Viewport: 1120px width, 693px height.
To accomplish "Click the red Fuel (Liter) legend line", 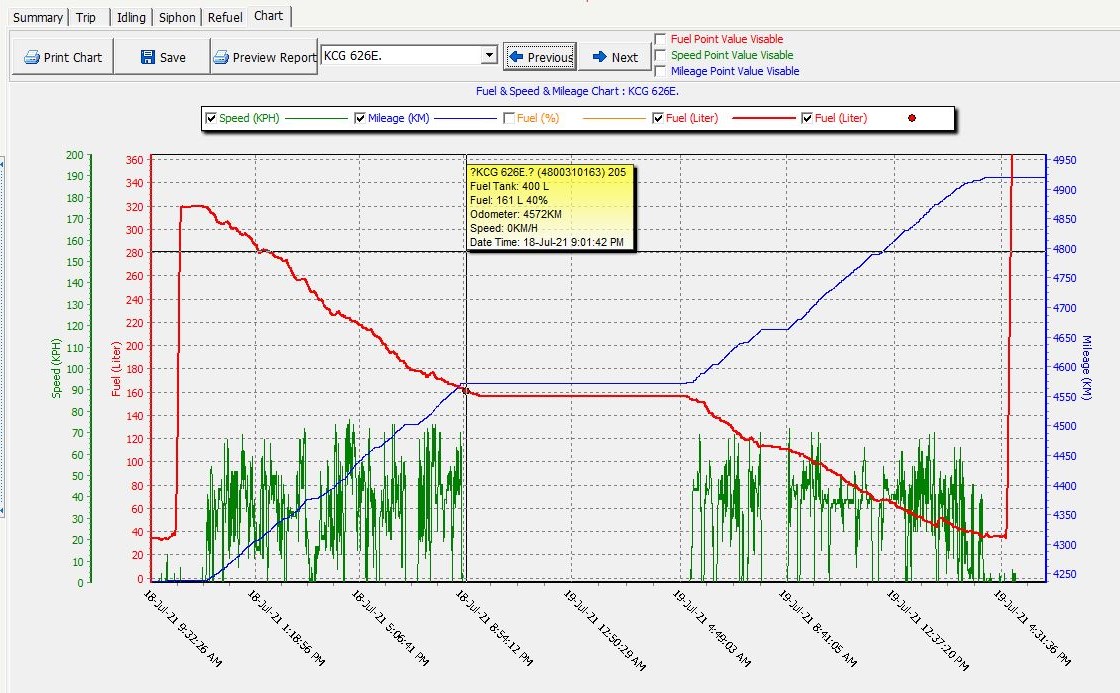I will (763, 118).
